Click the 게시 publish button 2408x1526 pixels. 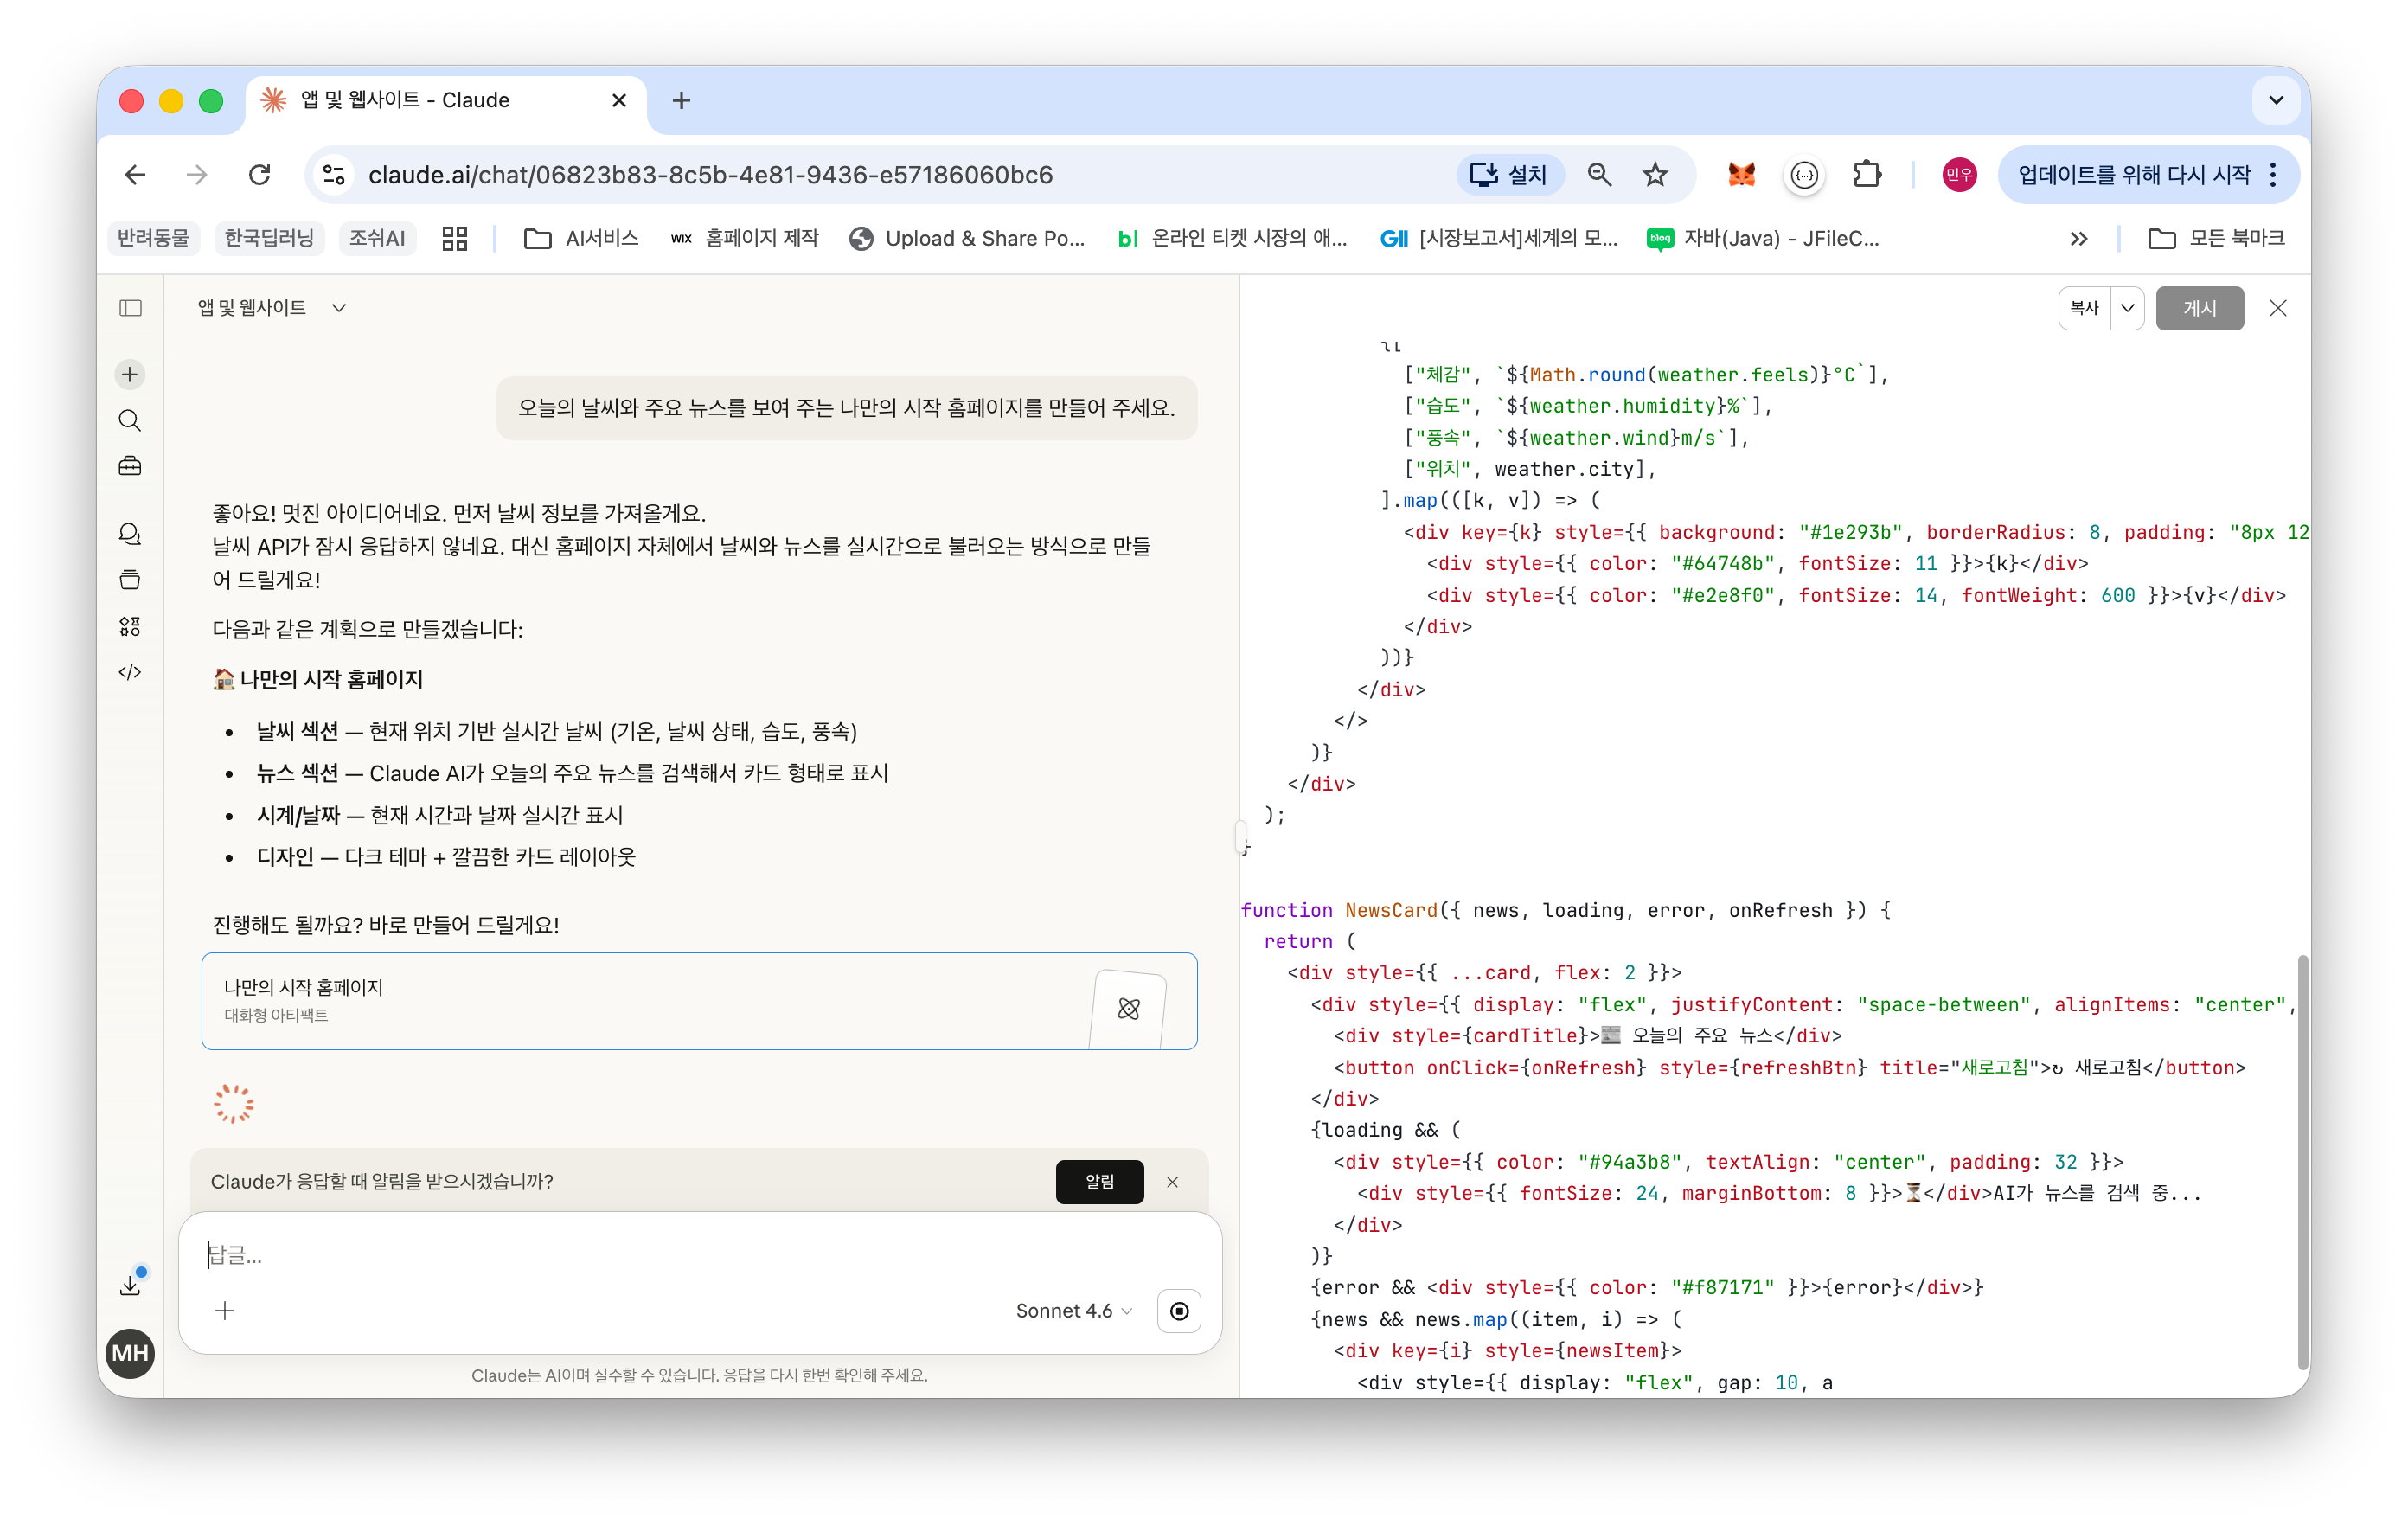click(x=2199, y=308)
